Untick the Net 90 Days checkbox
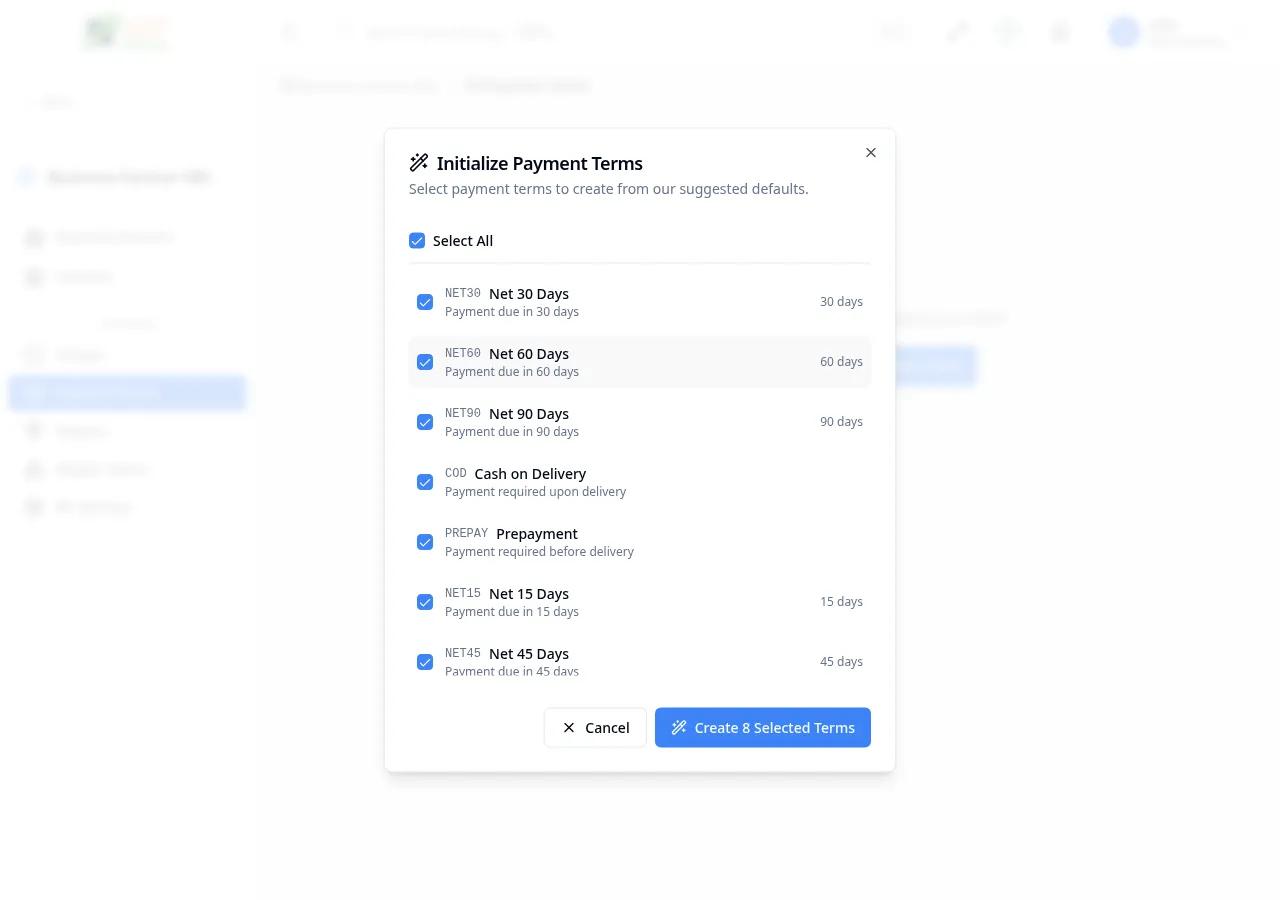 [425, 422]
